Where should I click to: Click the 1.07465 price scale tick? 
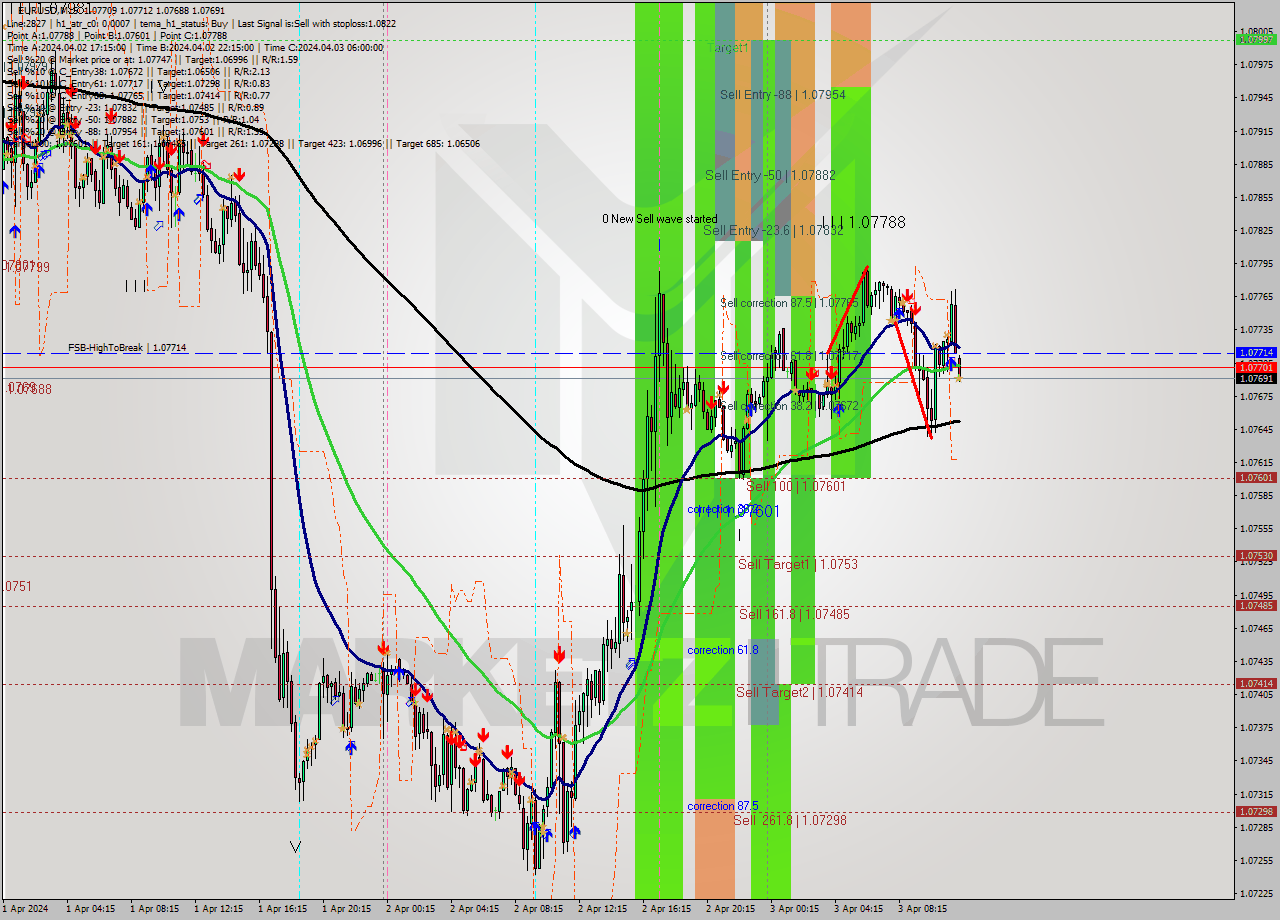pos(1256,628)
